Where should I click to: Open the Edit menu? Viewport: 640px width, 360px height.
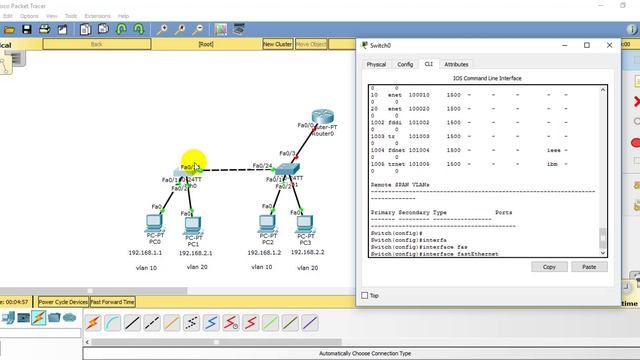pyautogui.click(x=7, y=16)
